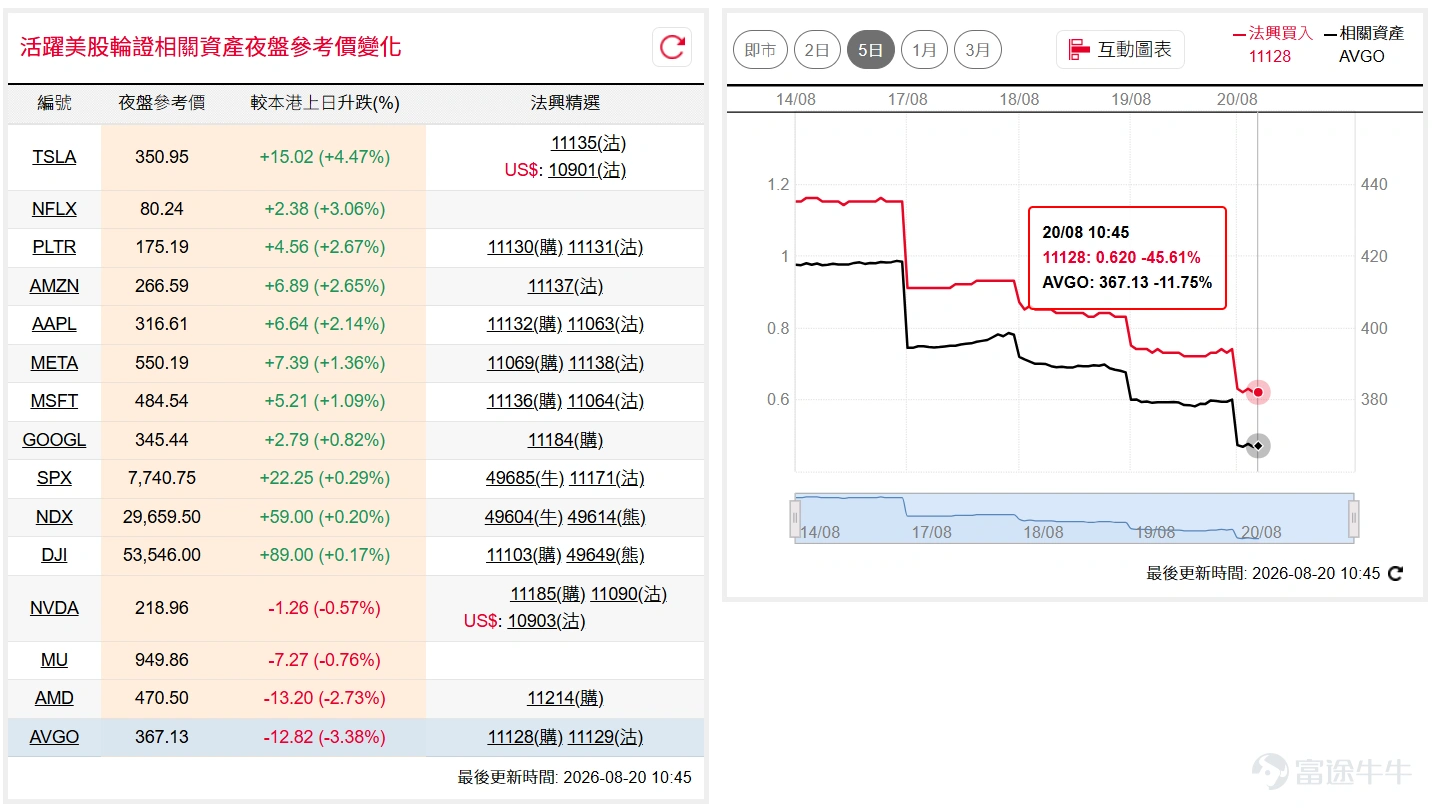The image size is (1432, 808).
Task: Open META put warrant 11138(沽)
Action: pyautogui.click(x=605, y=363)
